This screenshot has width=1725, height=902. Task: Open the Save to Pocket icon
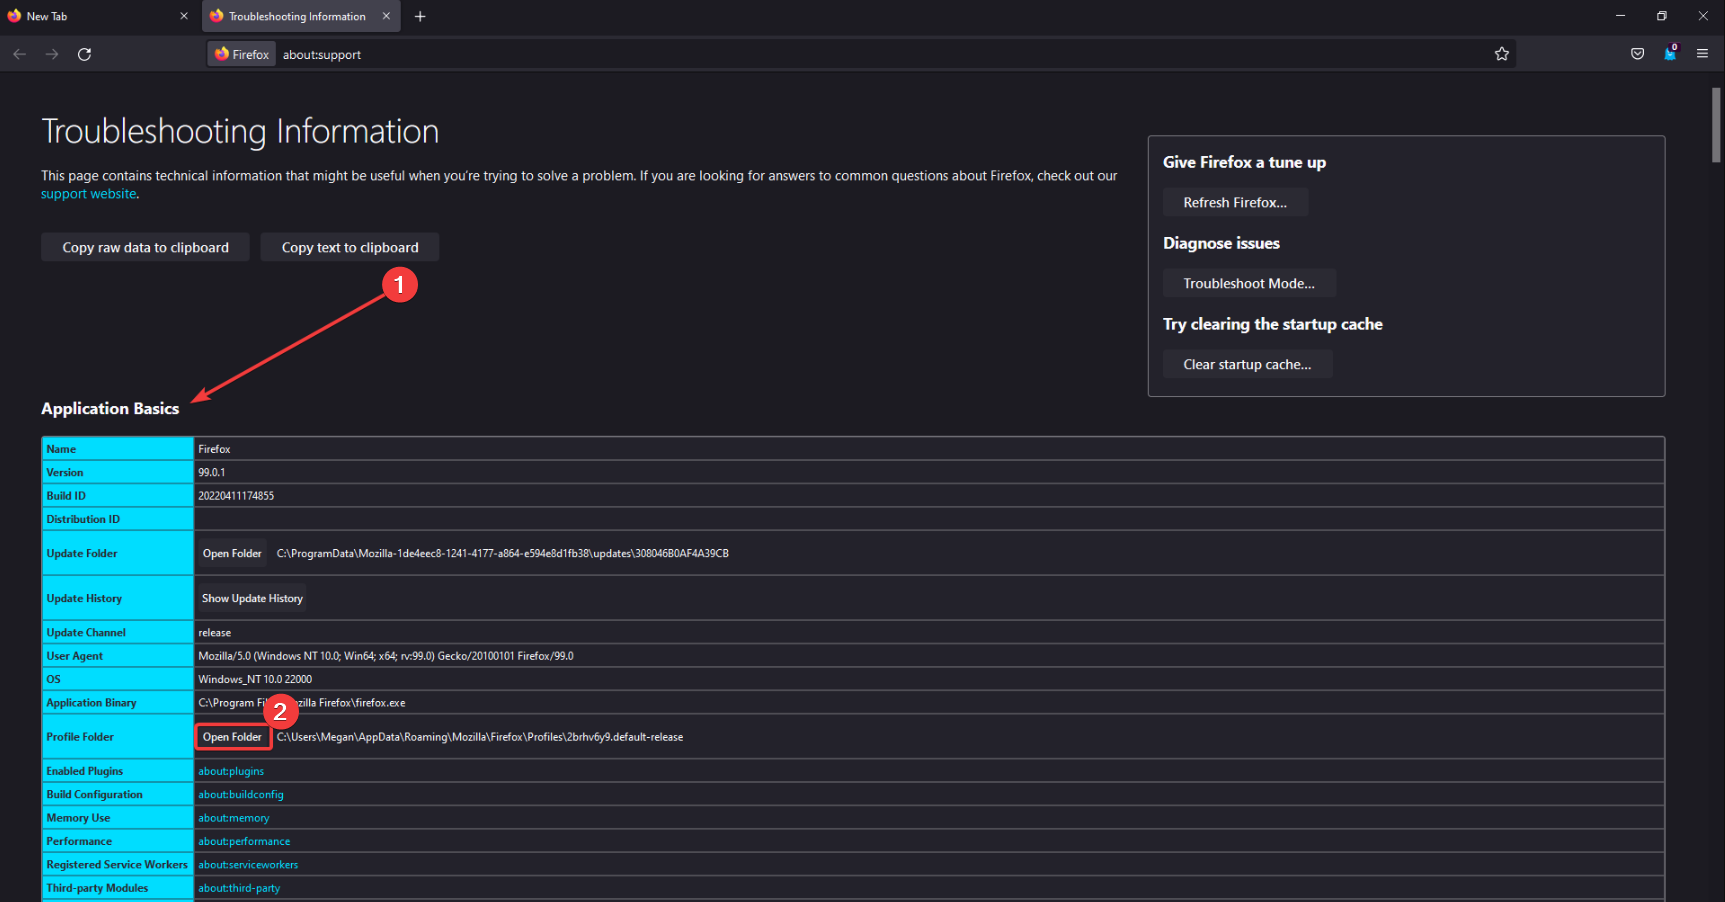click(1637, 54)
